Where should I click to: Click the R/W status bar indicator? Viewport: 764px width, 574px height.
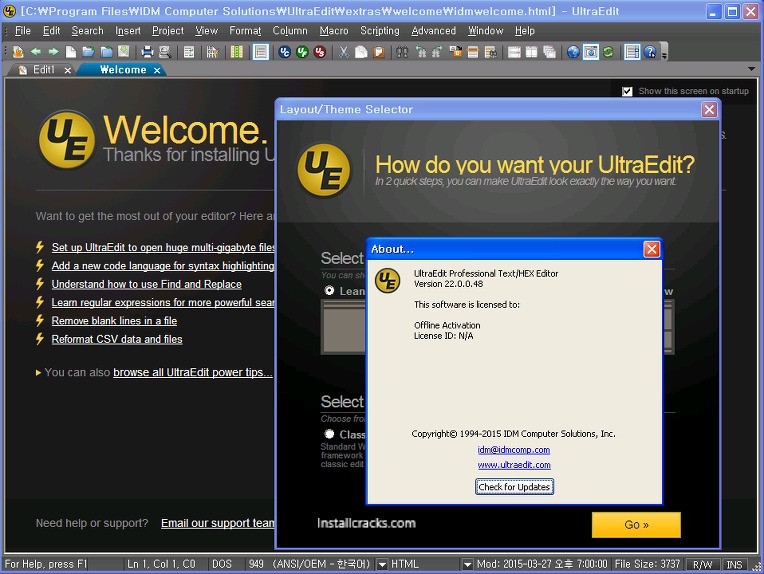point(702,564)
